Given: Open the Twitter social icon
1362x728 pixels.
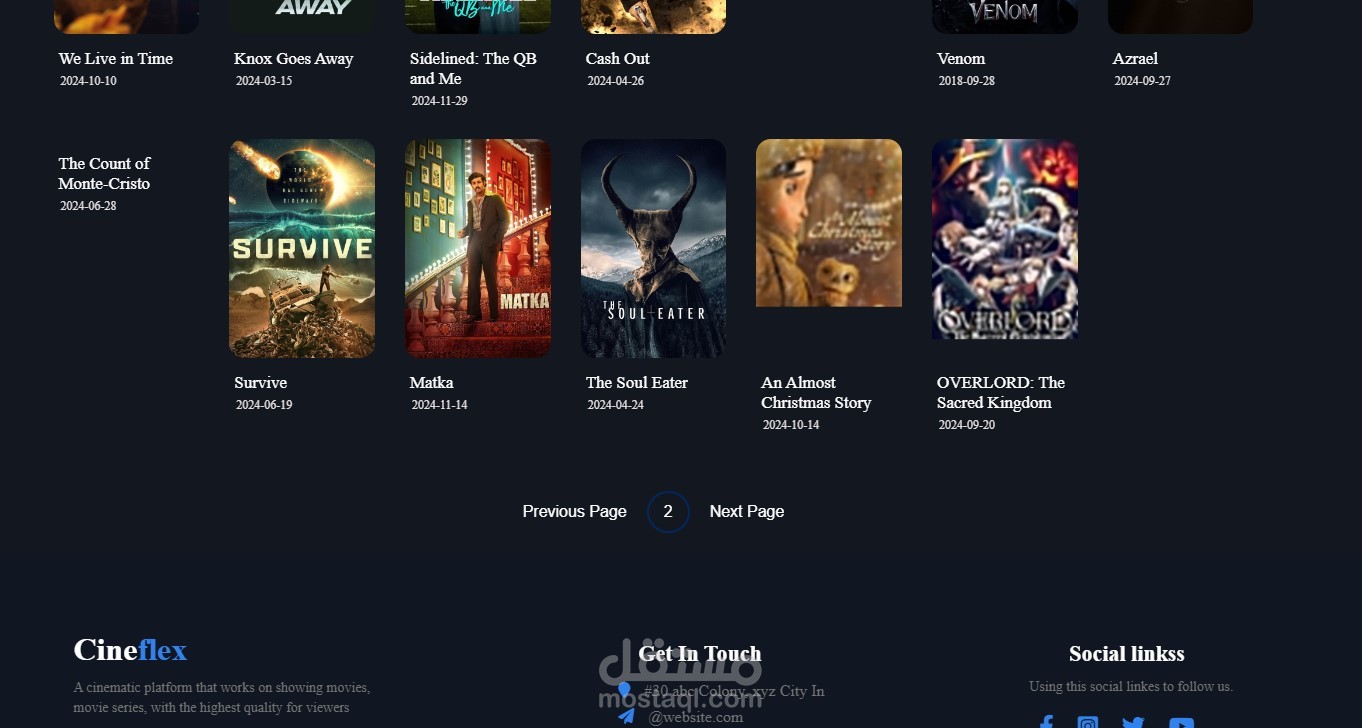Looking at the screenshot, I should [x=1133, y=722].
